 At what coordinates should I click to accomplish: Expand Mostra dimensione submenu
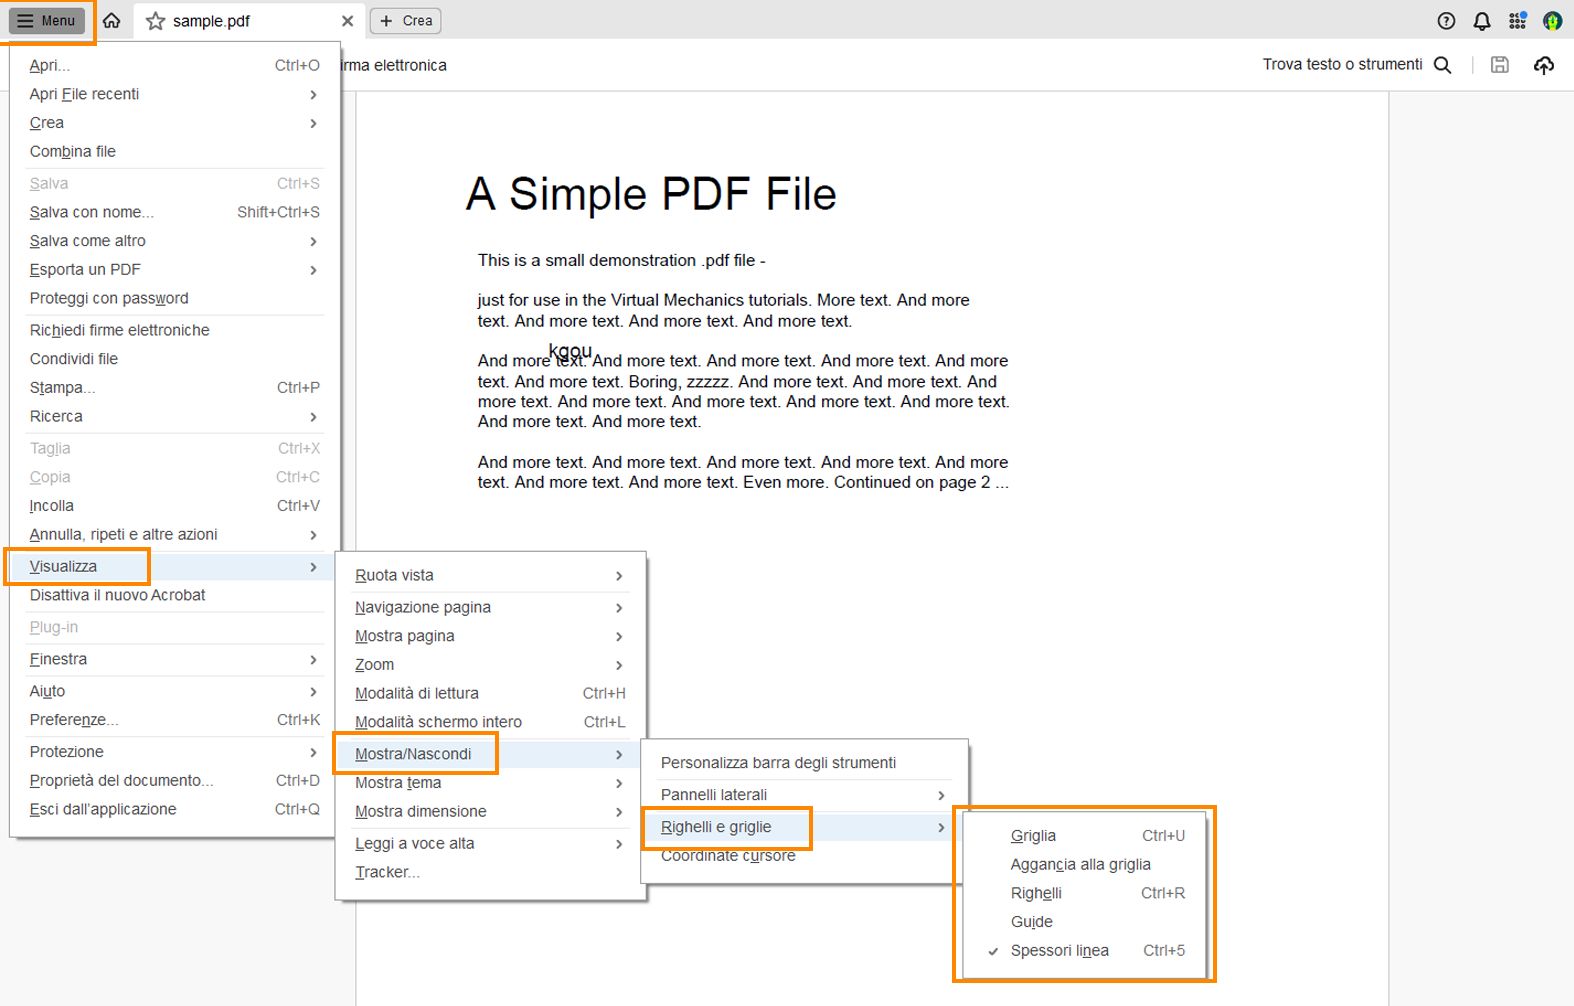(490, 812)
